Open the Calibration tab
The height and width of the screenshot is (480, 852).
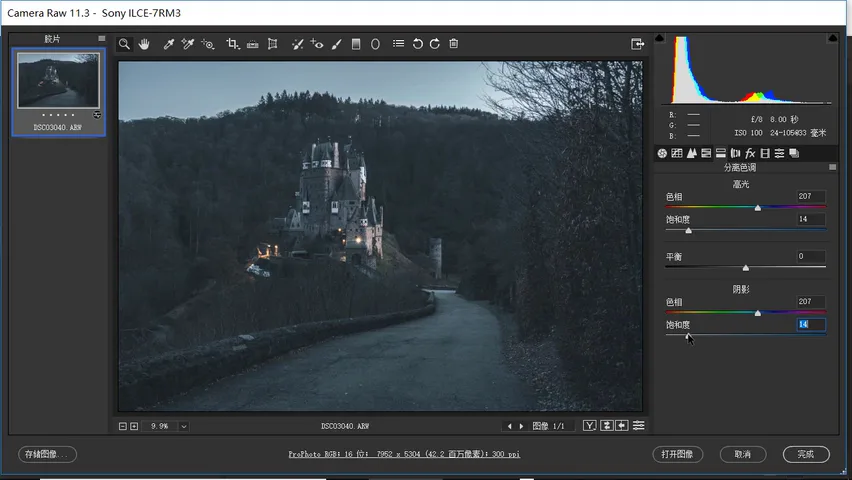765,153
